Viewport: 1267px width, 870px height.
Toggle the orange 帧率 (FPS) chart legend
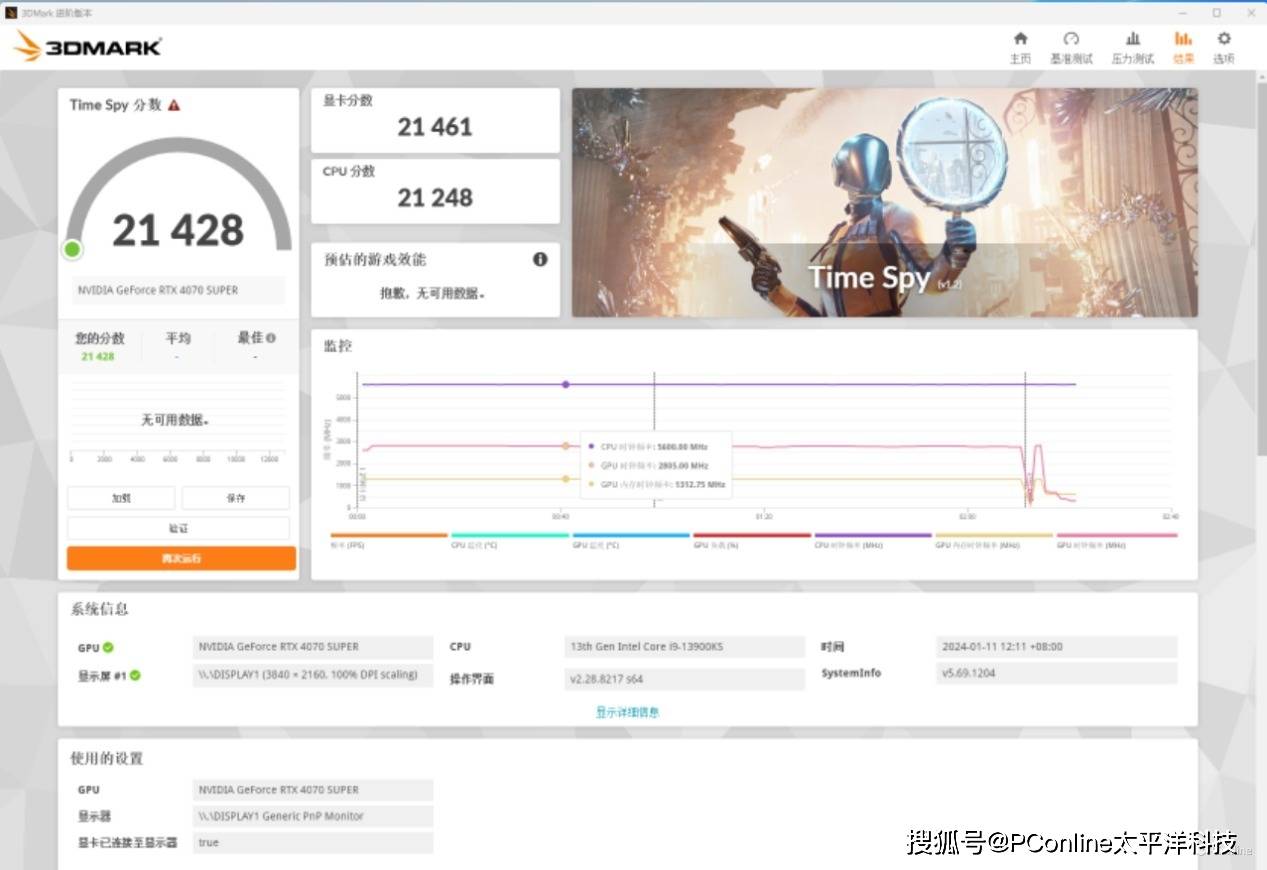[x=388, y=541]
